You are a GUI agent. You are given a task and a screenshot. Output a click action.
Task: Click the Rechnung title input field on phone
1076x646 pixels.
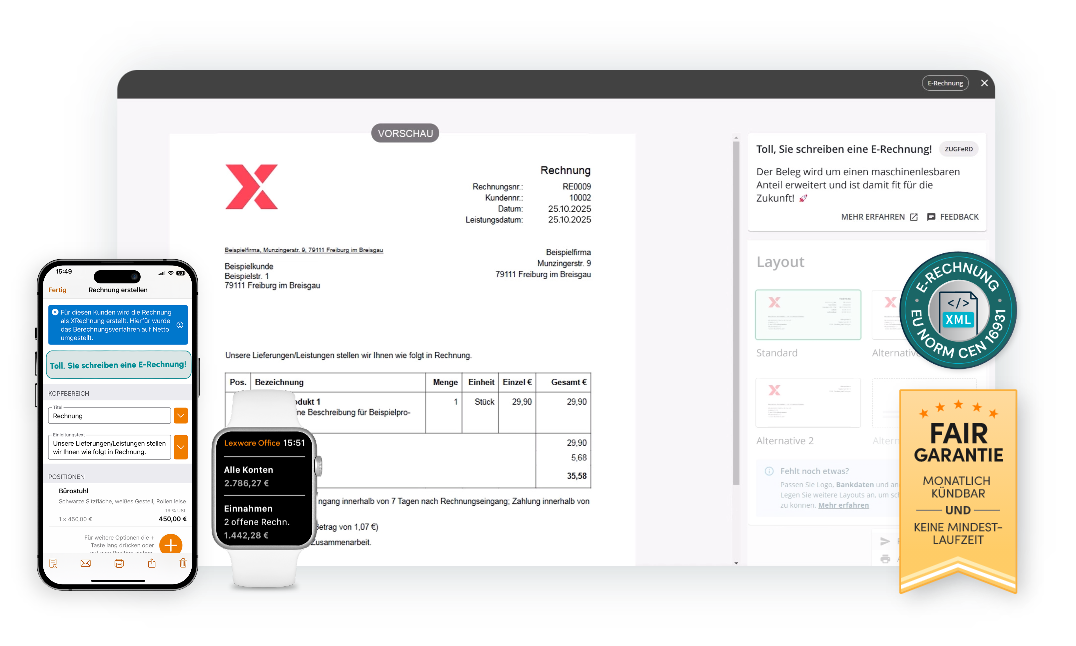(x=109, y=415)
